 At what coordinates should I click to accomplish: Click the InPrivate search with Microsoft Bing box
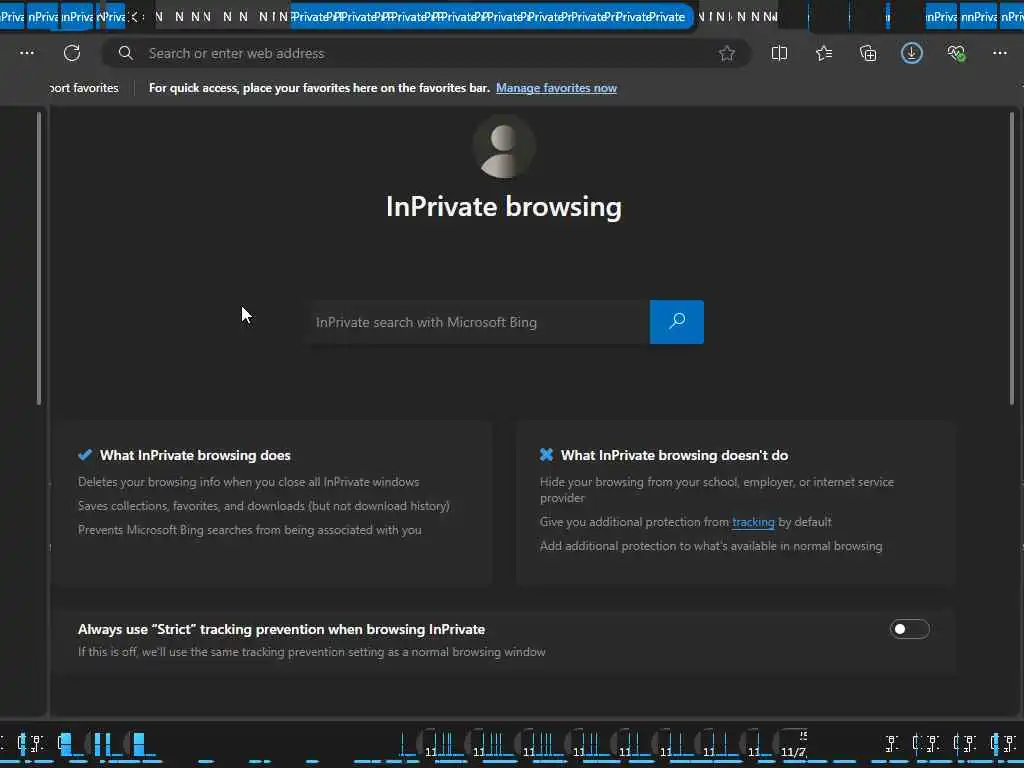[479, 322]
